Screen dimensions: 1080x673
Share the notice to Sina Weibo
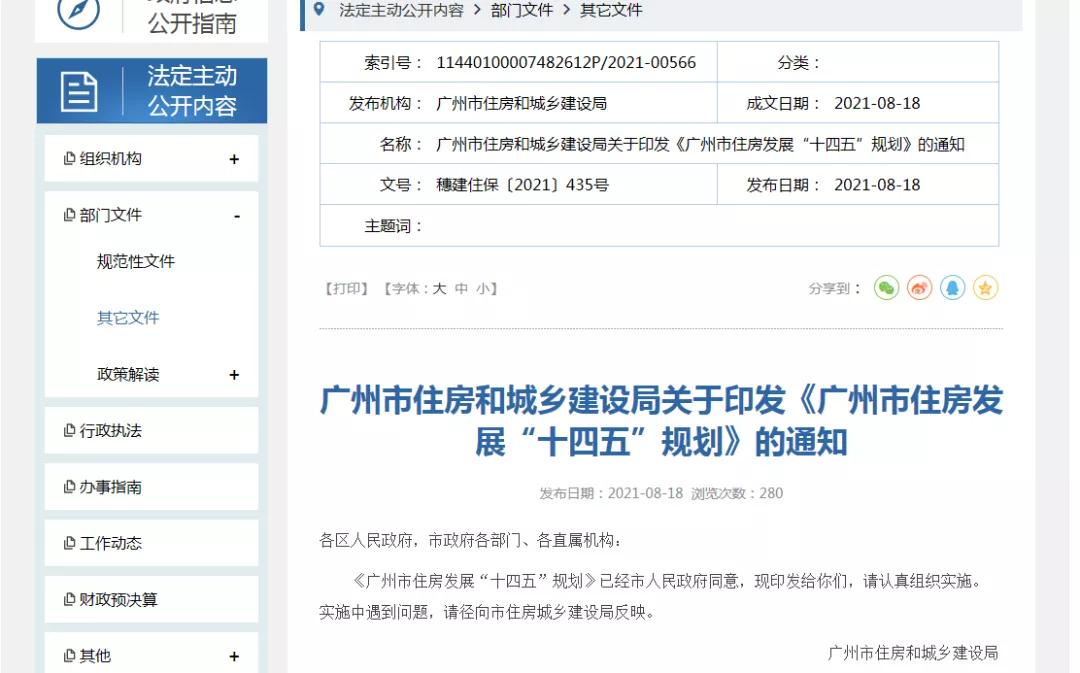919,288
